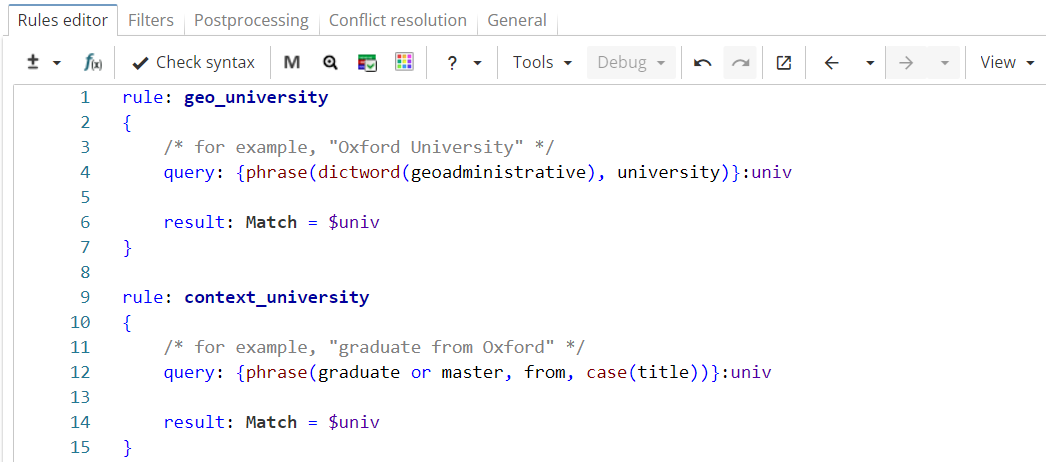This screenshot has width=1046, height=462.
Task: Switch to the Rules editor tab
Action: point(63,21)
